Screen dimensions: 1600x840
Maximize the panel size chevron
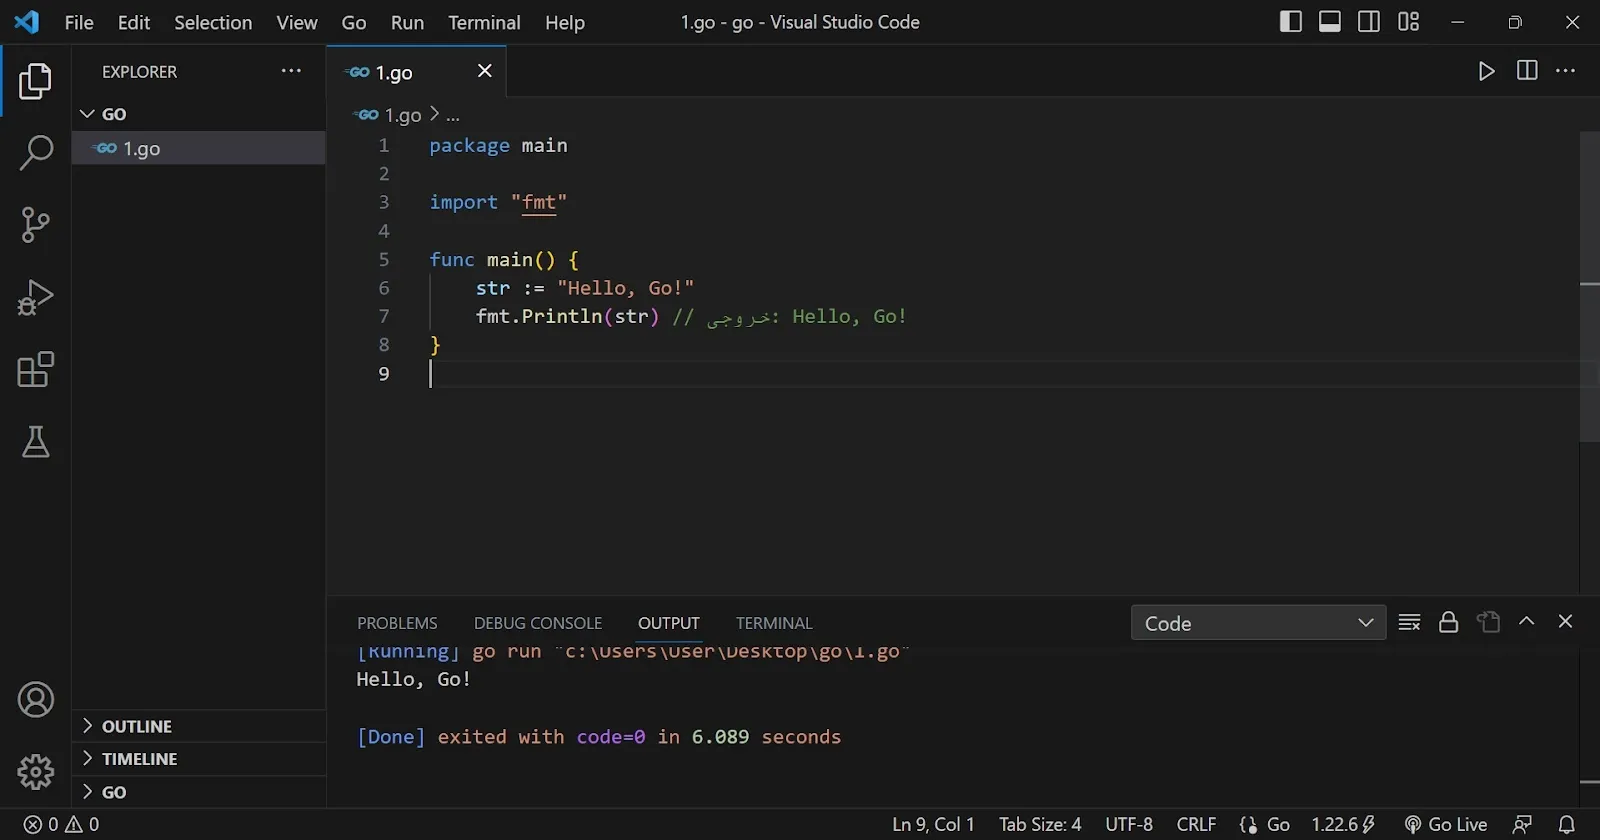pos(1526,621)
